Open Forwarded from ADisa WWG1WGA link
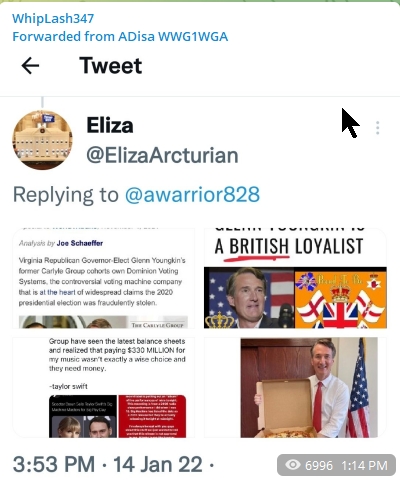 120,36
